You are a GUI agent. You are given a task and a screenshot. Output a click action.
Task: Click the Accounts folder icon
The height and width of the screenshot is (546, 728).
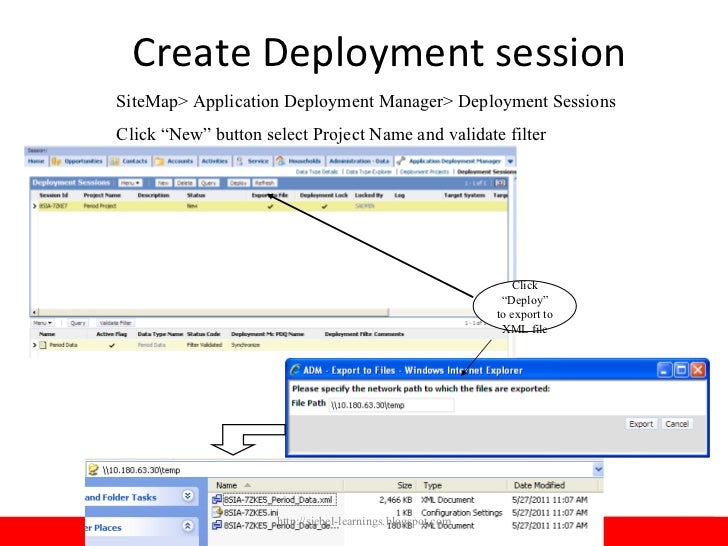coord(159,161)
